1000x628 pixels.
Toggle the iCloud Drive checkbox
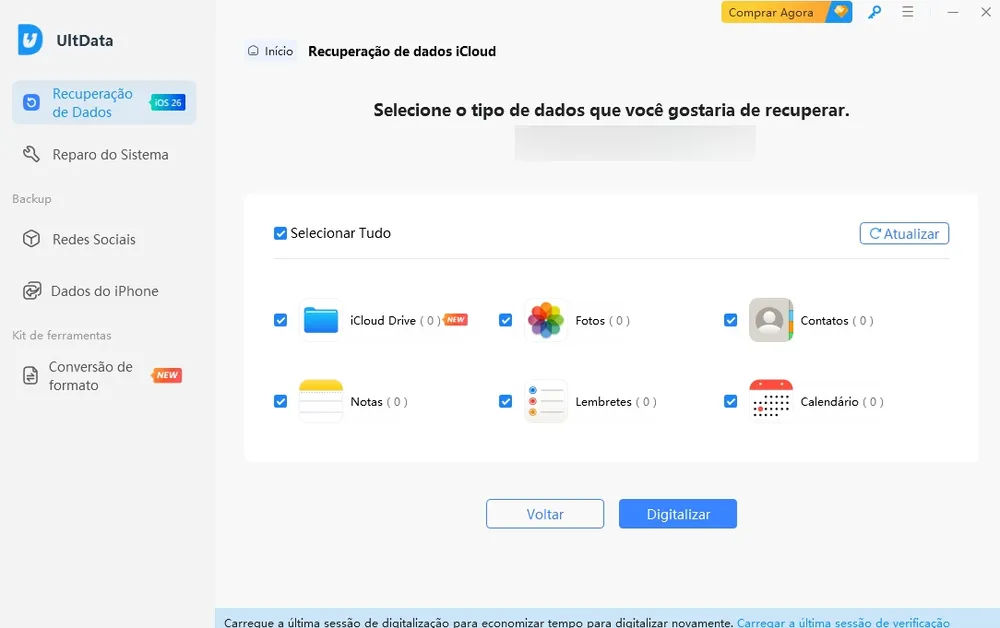coord(281,320)
